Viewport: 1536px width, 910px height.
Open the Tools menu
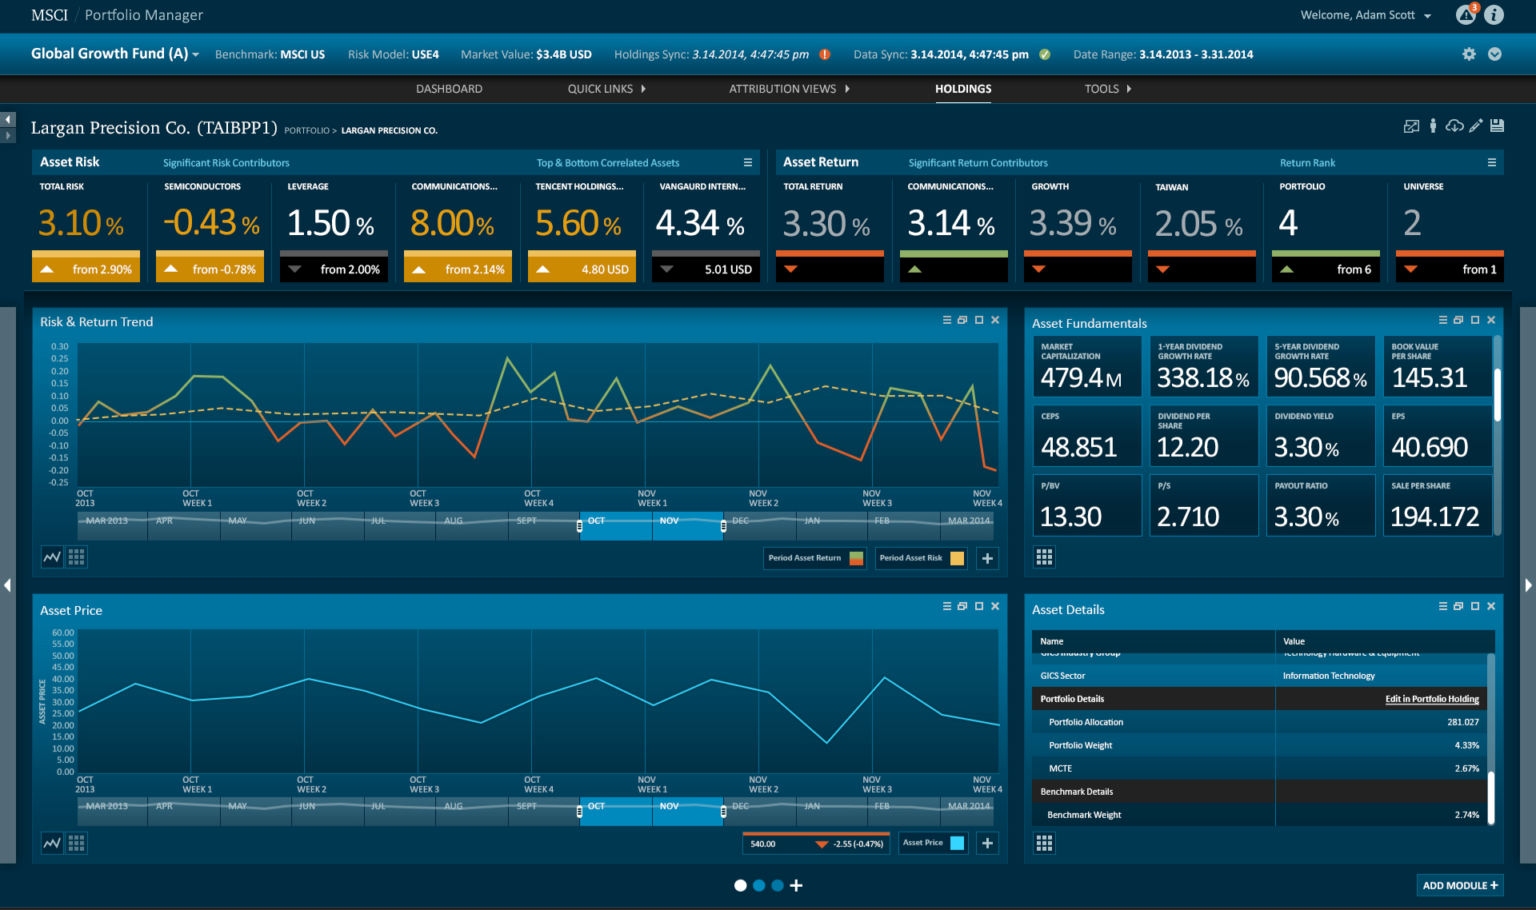(1108, 89)
